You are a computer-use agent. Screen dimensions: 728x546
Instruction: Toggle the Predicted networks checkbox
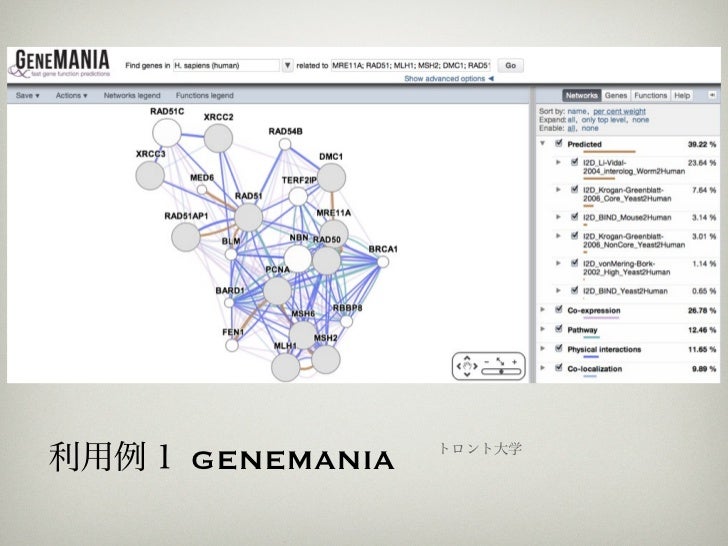[559, 143]
